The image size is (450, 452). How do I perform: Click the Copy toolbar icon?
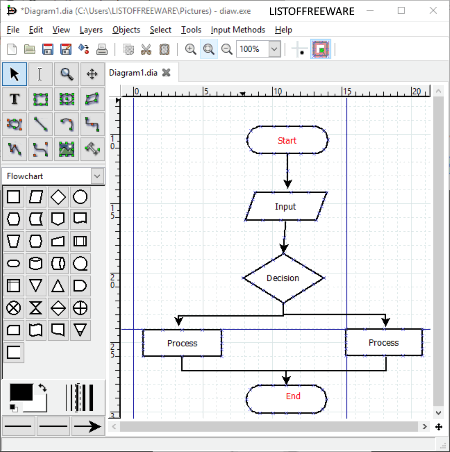(128, 49)
